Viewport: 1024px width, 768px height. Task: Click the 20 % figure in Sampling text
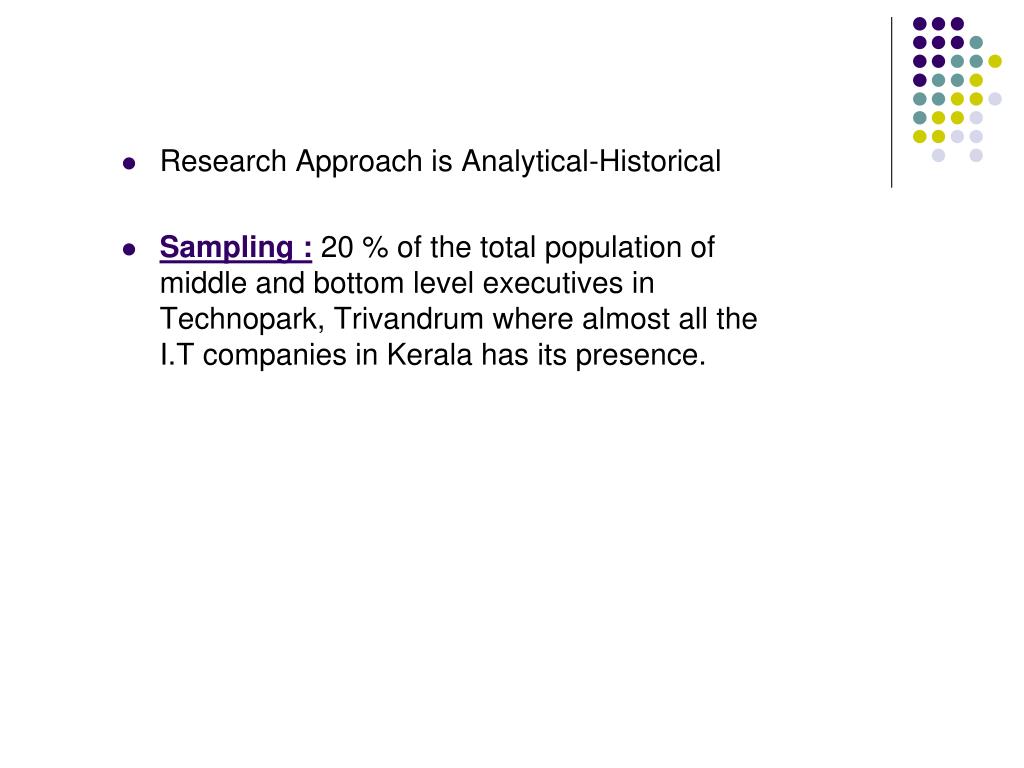[x=354, y=248]
